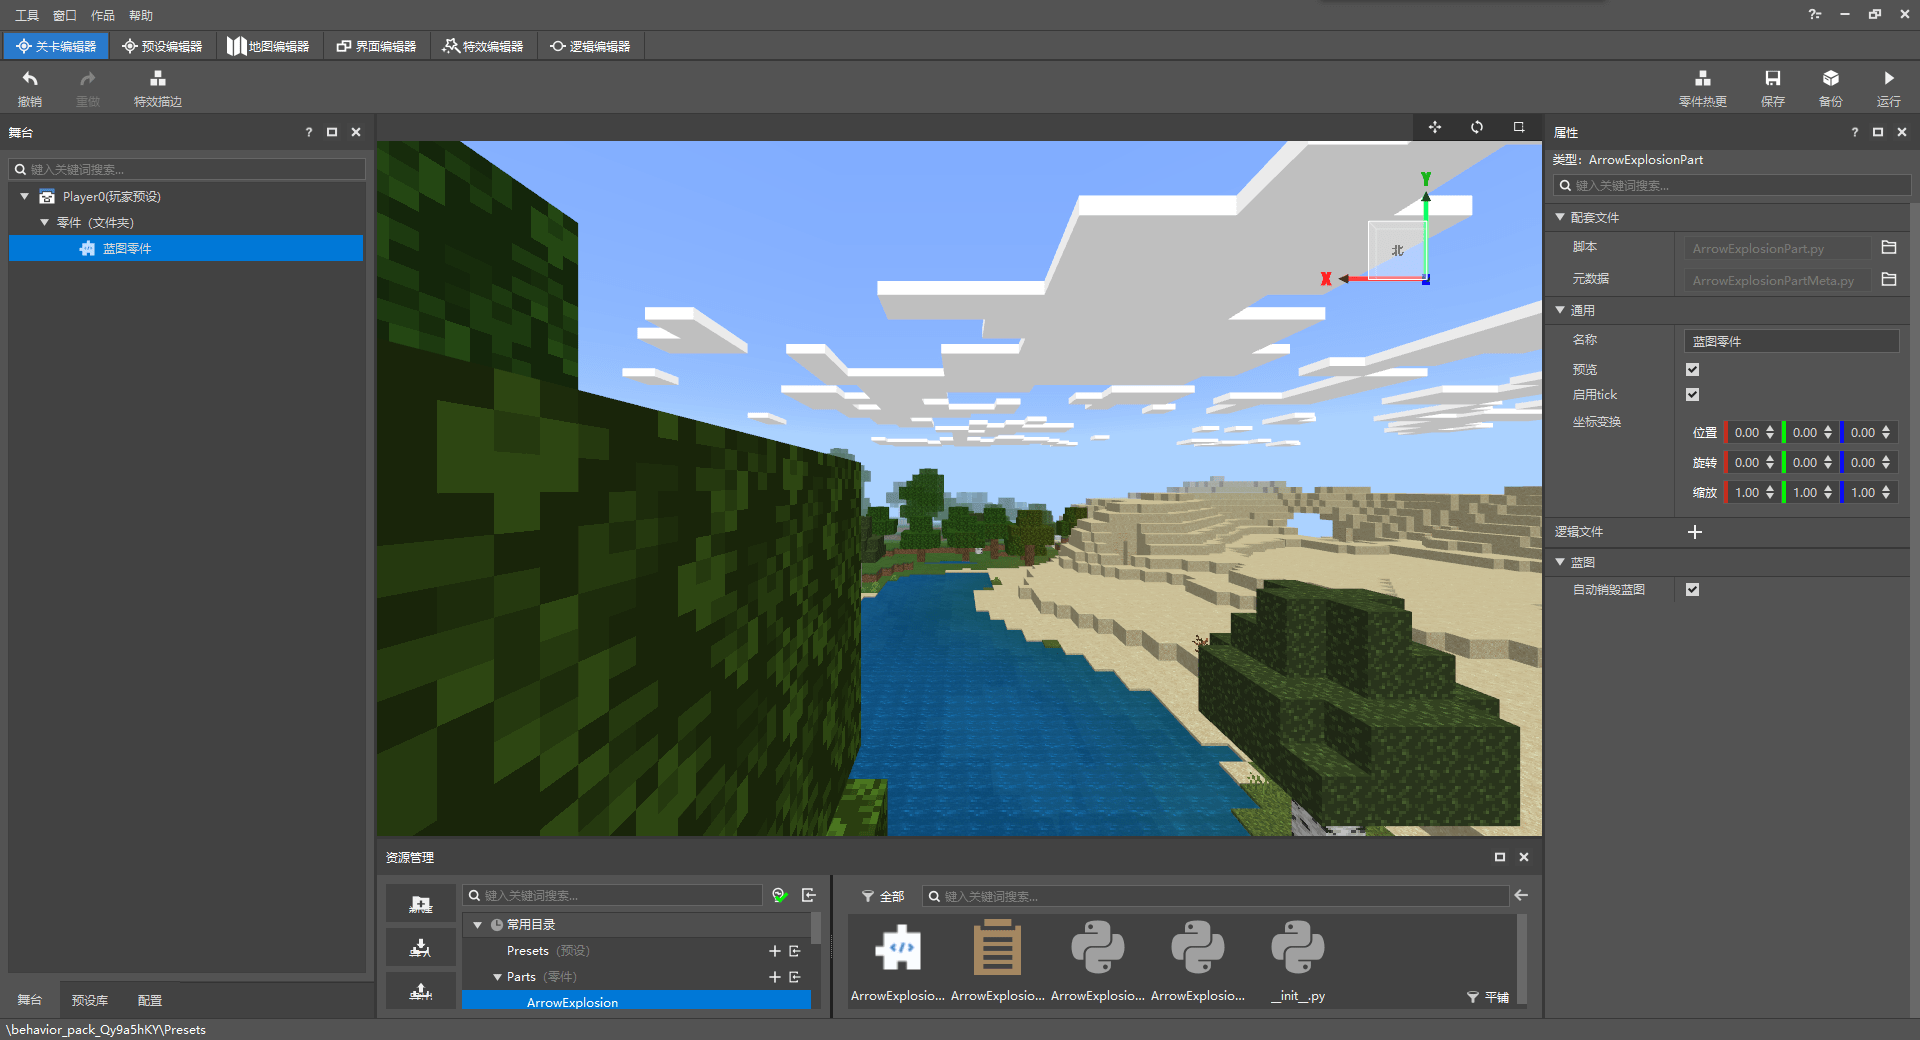Click the 备份 backup icon

1831,79
